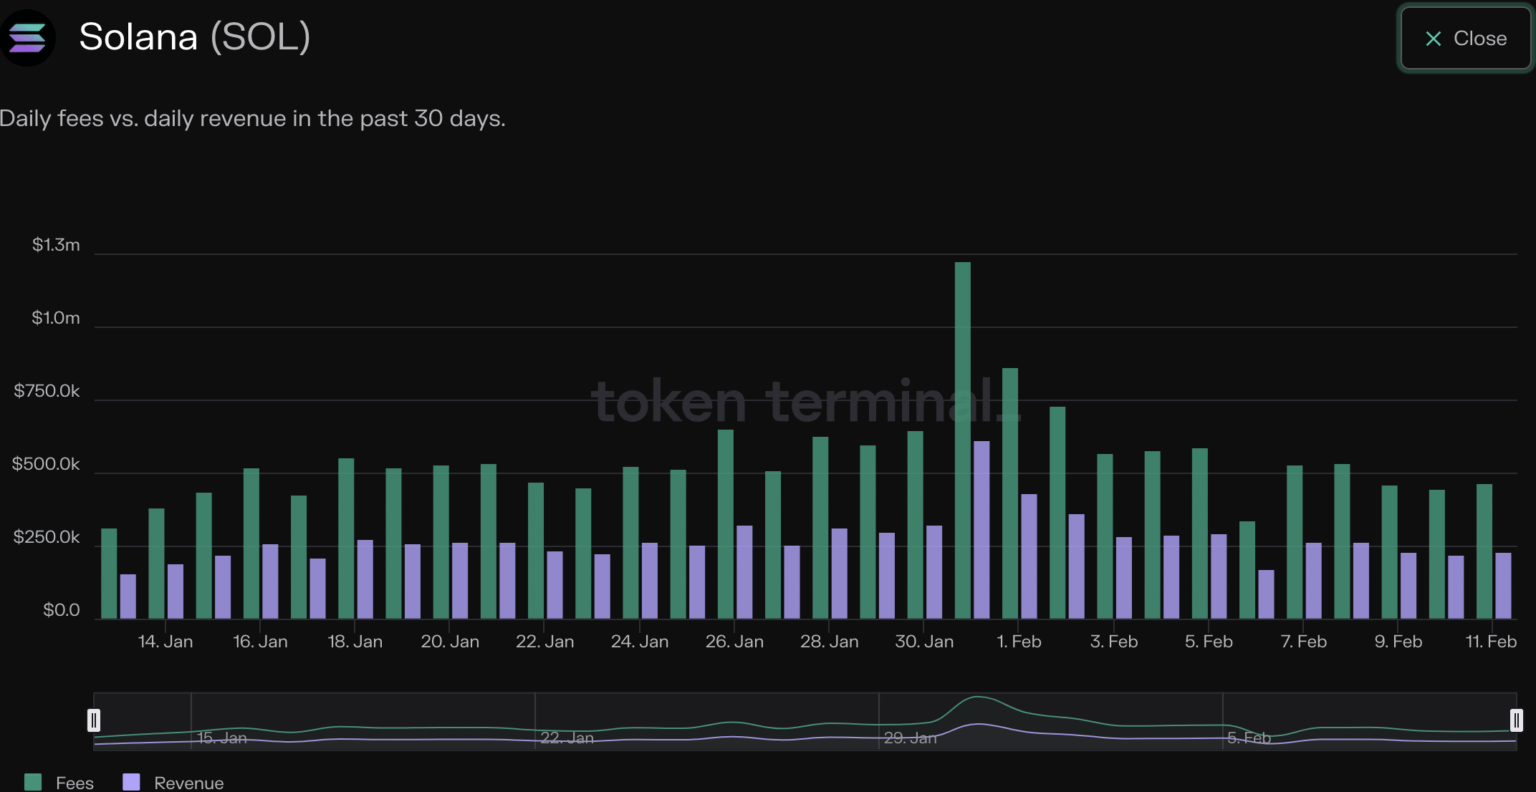
Task: Click the green Fees bar above 26. Jan
Action: click(x=726, y=524)
